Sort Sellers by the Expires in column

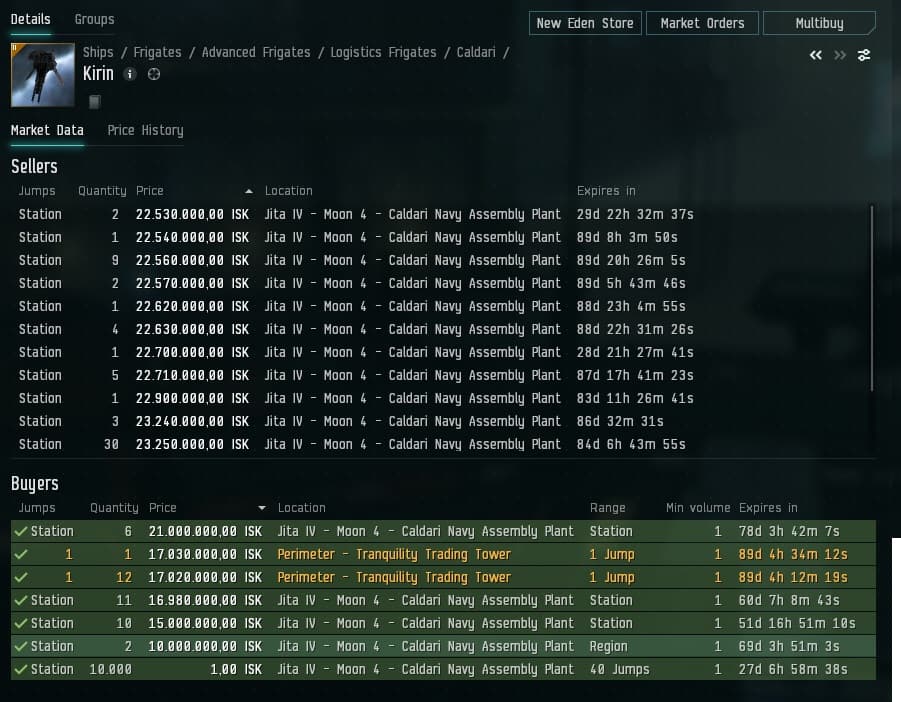coord(606,190)
